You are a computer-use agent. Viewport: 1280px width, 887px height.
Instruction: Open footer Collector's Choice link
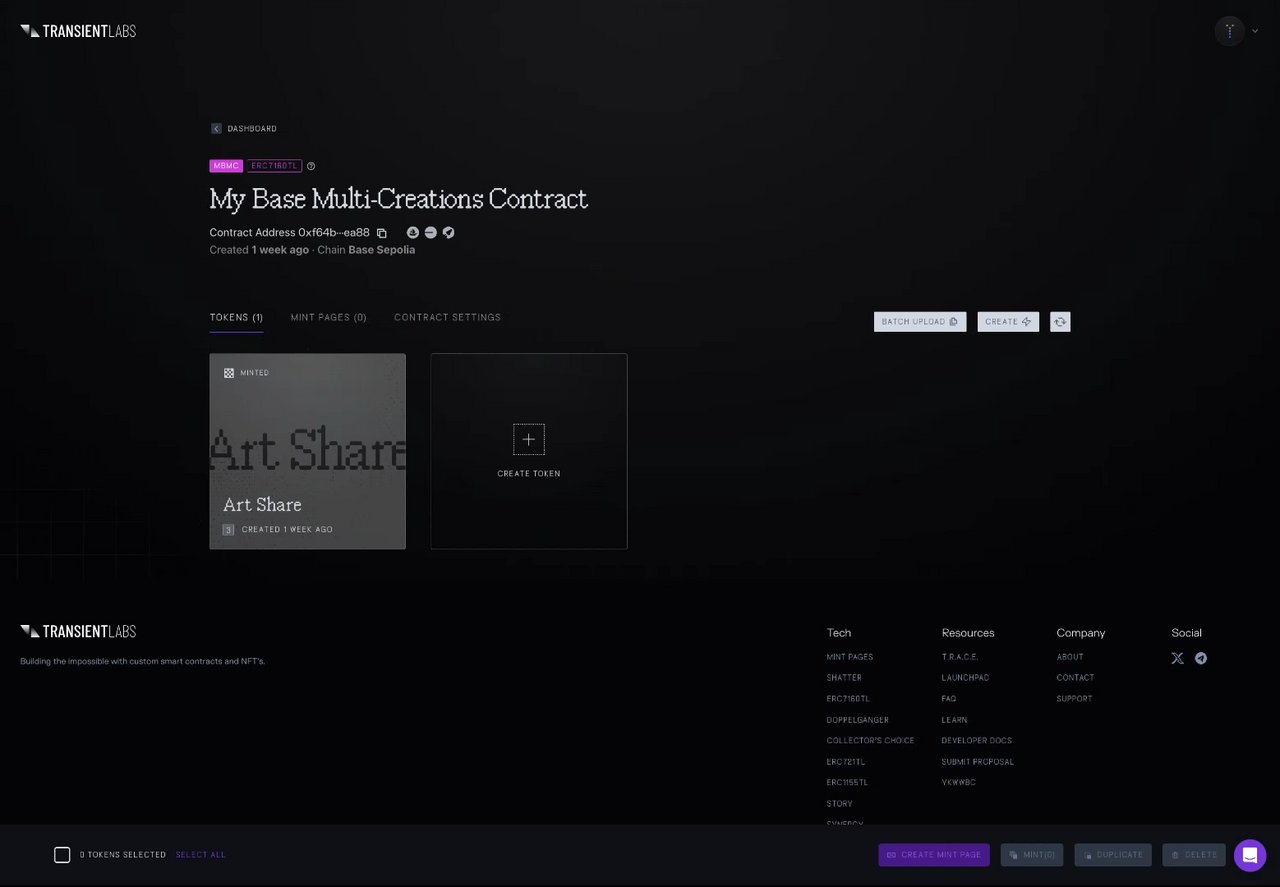pyautogui.click(x=870, y=741)
